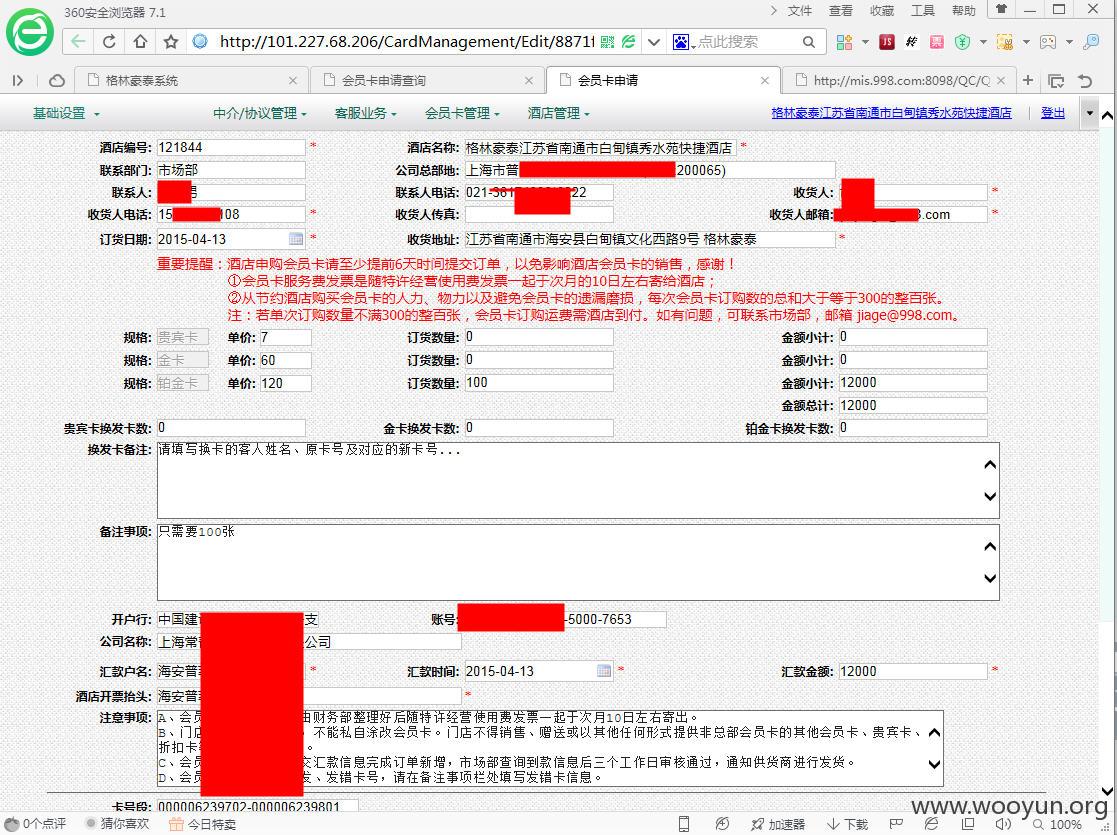This screenshot has width=1117, height=835.
Task: Open the 文件 menu
Action: 799,11
